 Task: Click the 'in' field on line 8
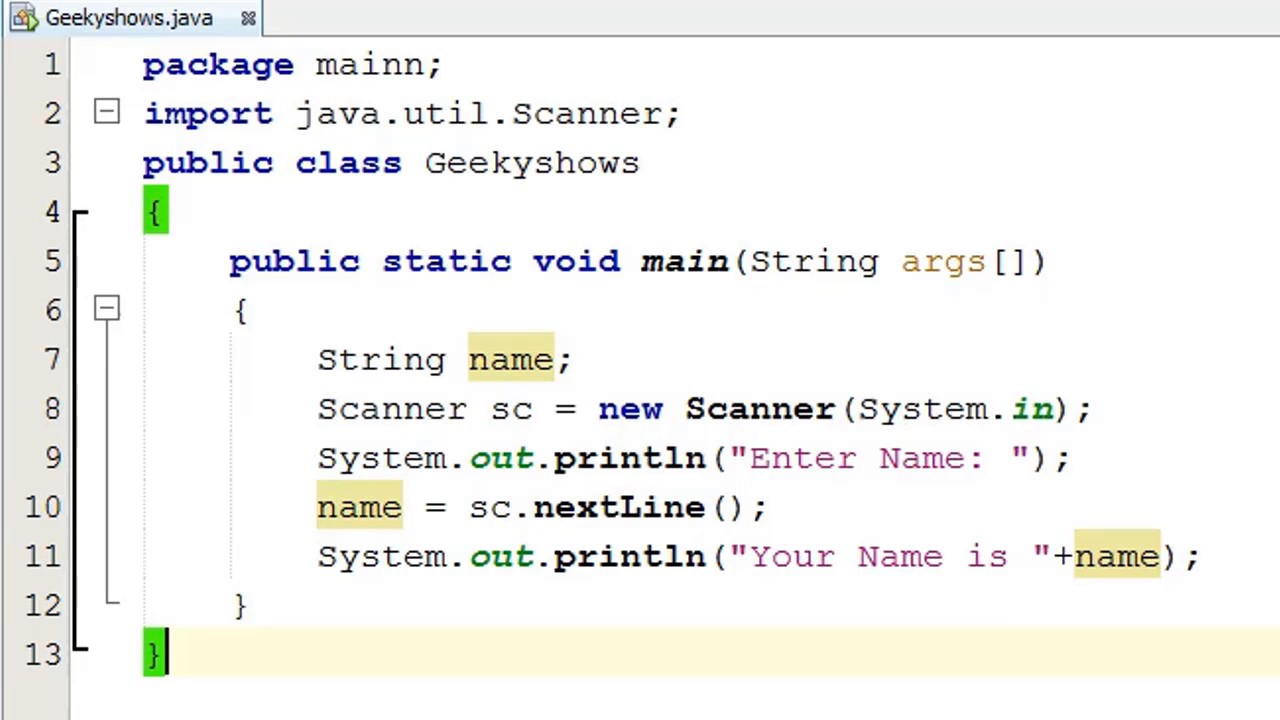tap(1032, 409)
